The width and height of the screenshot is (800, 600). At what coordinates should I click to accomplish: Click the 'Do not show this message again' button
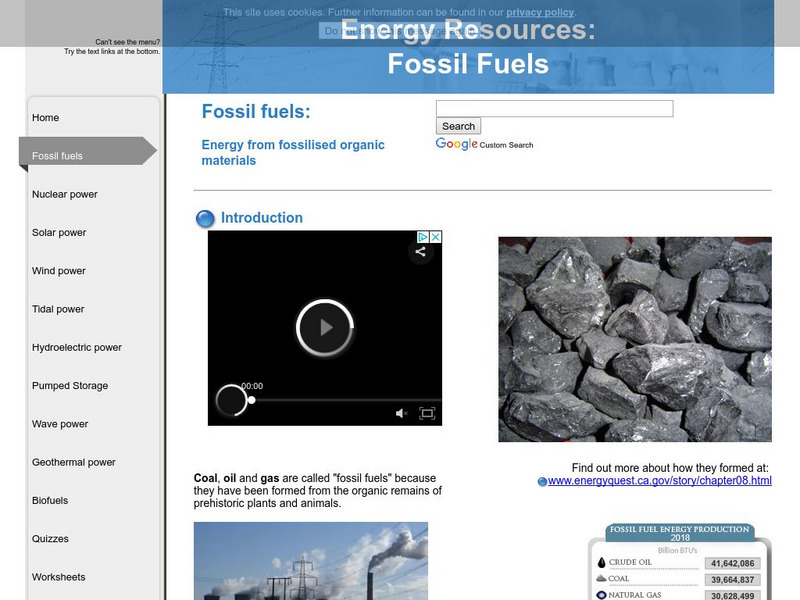click(399, 31)
